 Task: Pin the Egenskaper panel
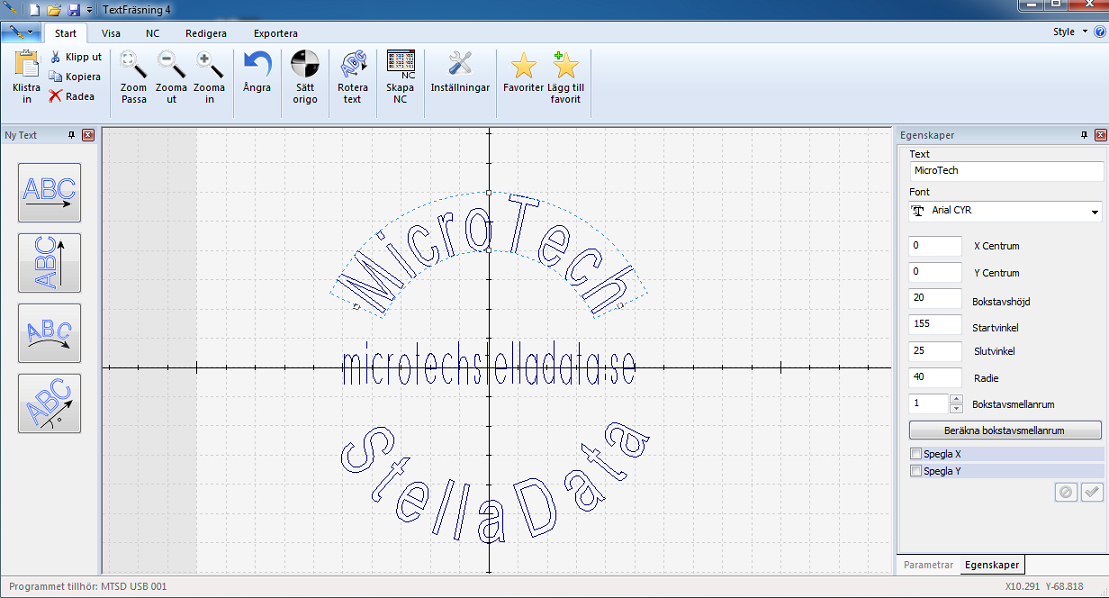(1084, 135)
